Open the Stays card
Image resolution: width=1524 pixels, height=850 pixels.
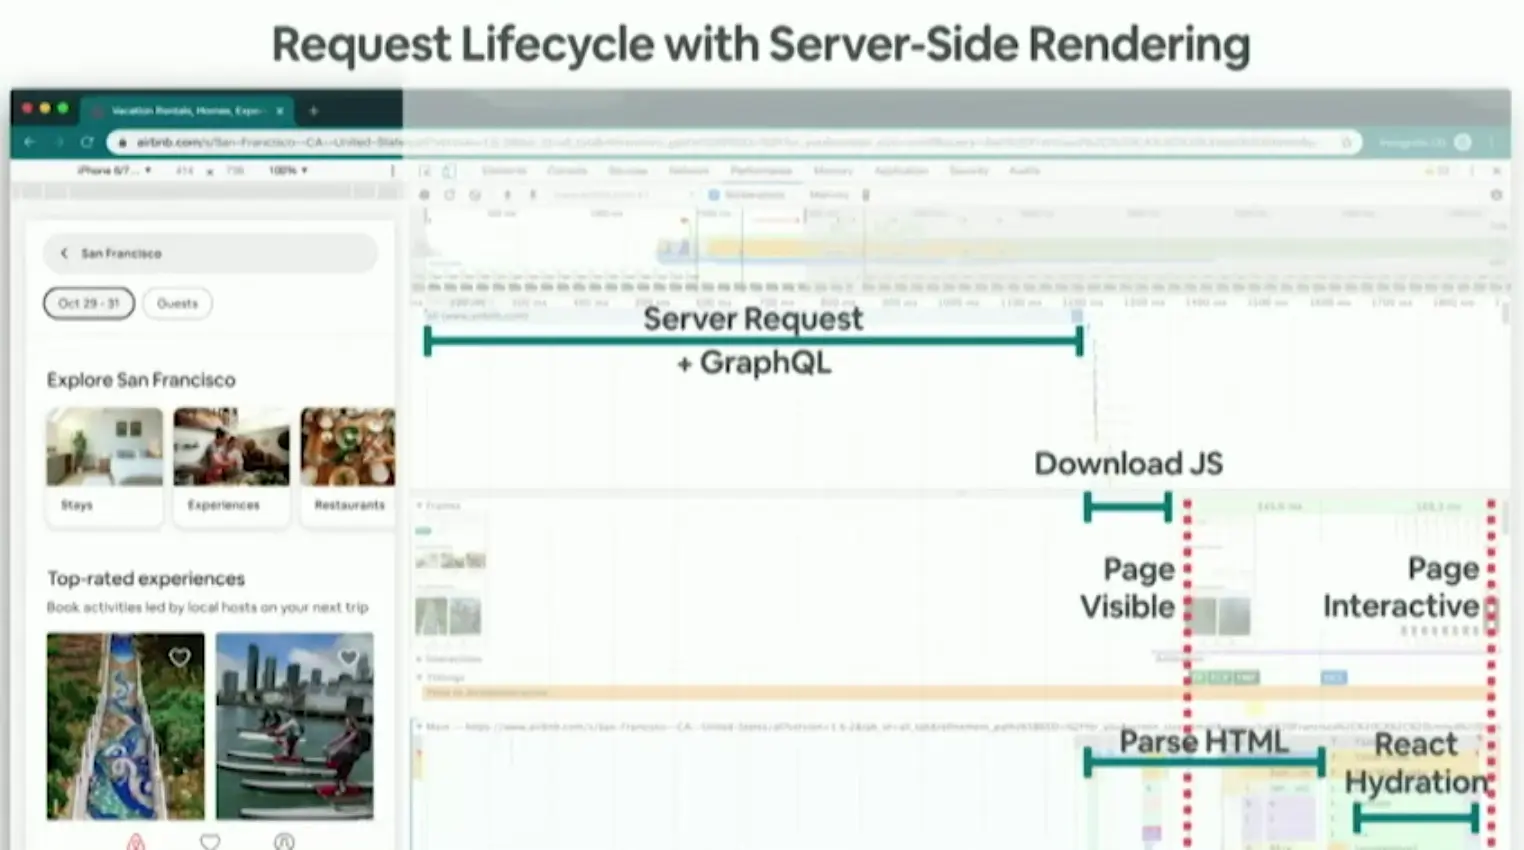click(104, 465)
